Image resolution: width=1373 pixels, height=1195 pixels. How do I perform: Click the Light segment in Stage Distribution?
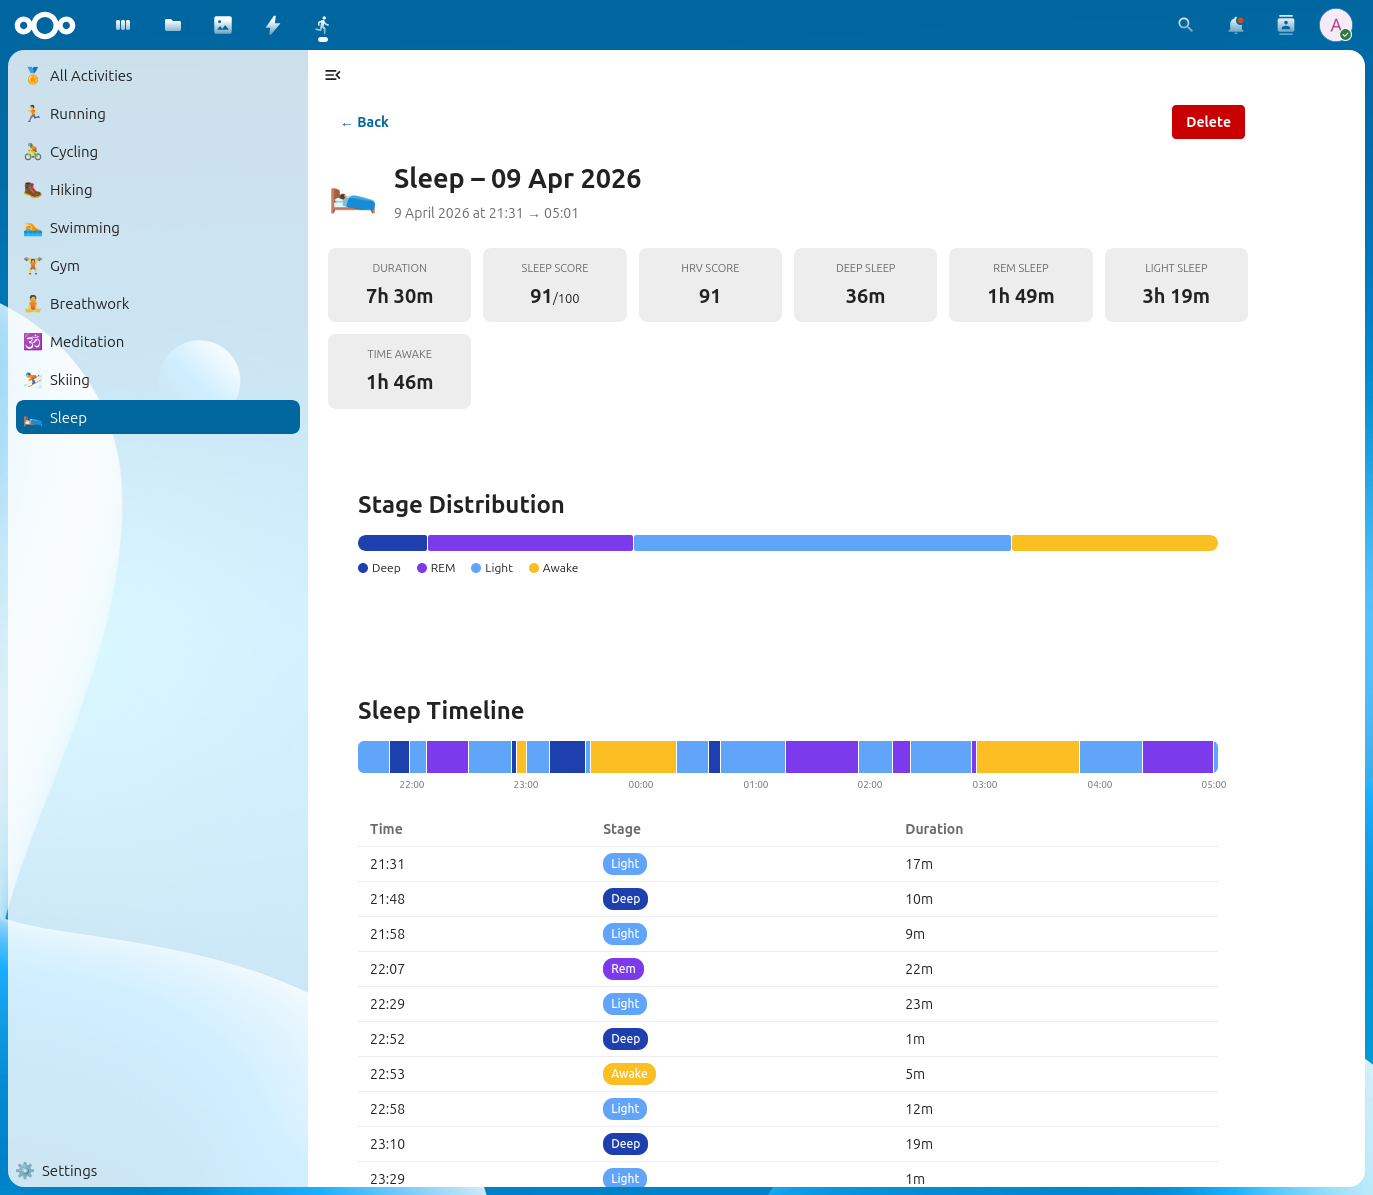tap(821, 542)
